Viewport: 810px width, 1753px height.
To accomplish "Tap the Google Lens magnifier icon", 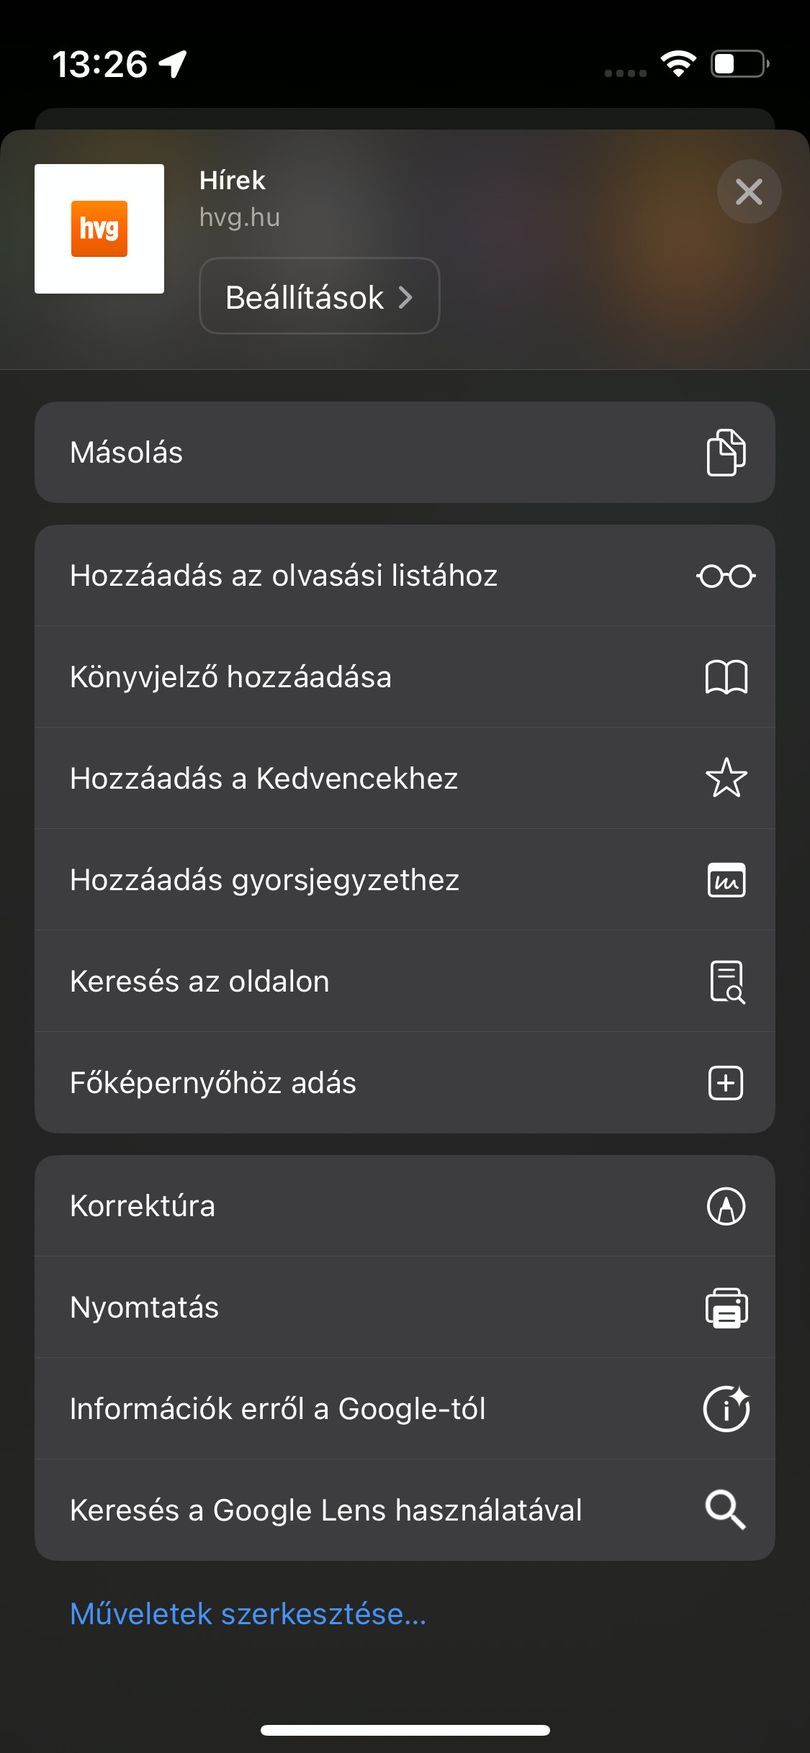I will point(726,1510).
